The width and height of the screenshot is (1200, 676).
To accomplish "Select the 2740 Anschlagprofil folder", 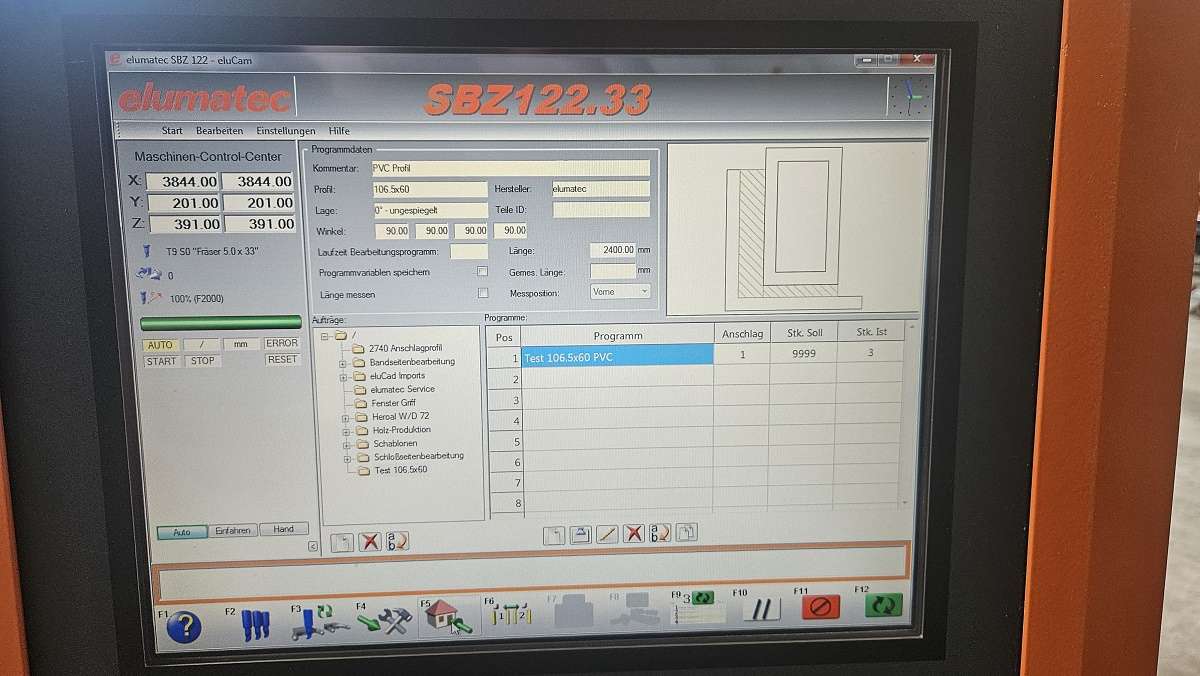I will point(397,348).
